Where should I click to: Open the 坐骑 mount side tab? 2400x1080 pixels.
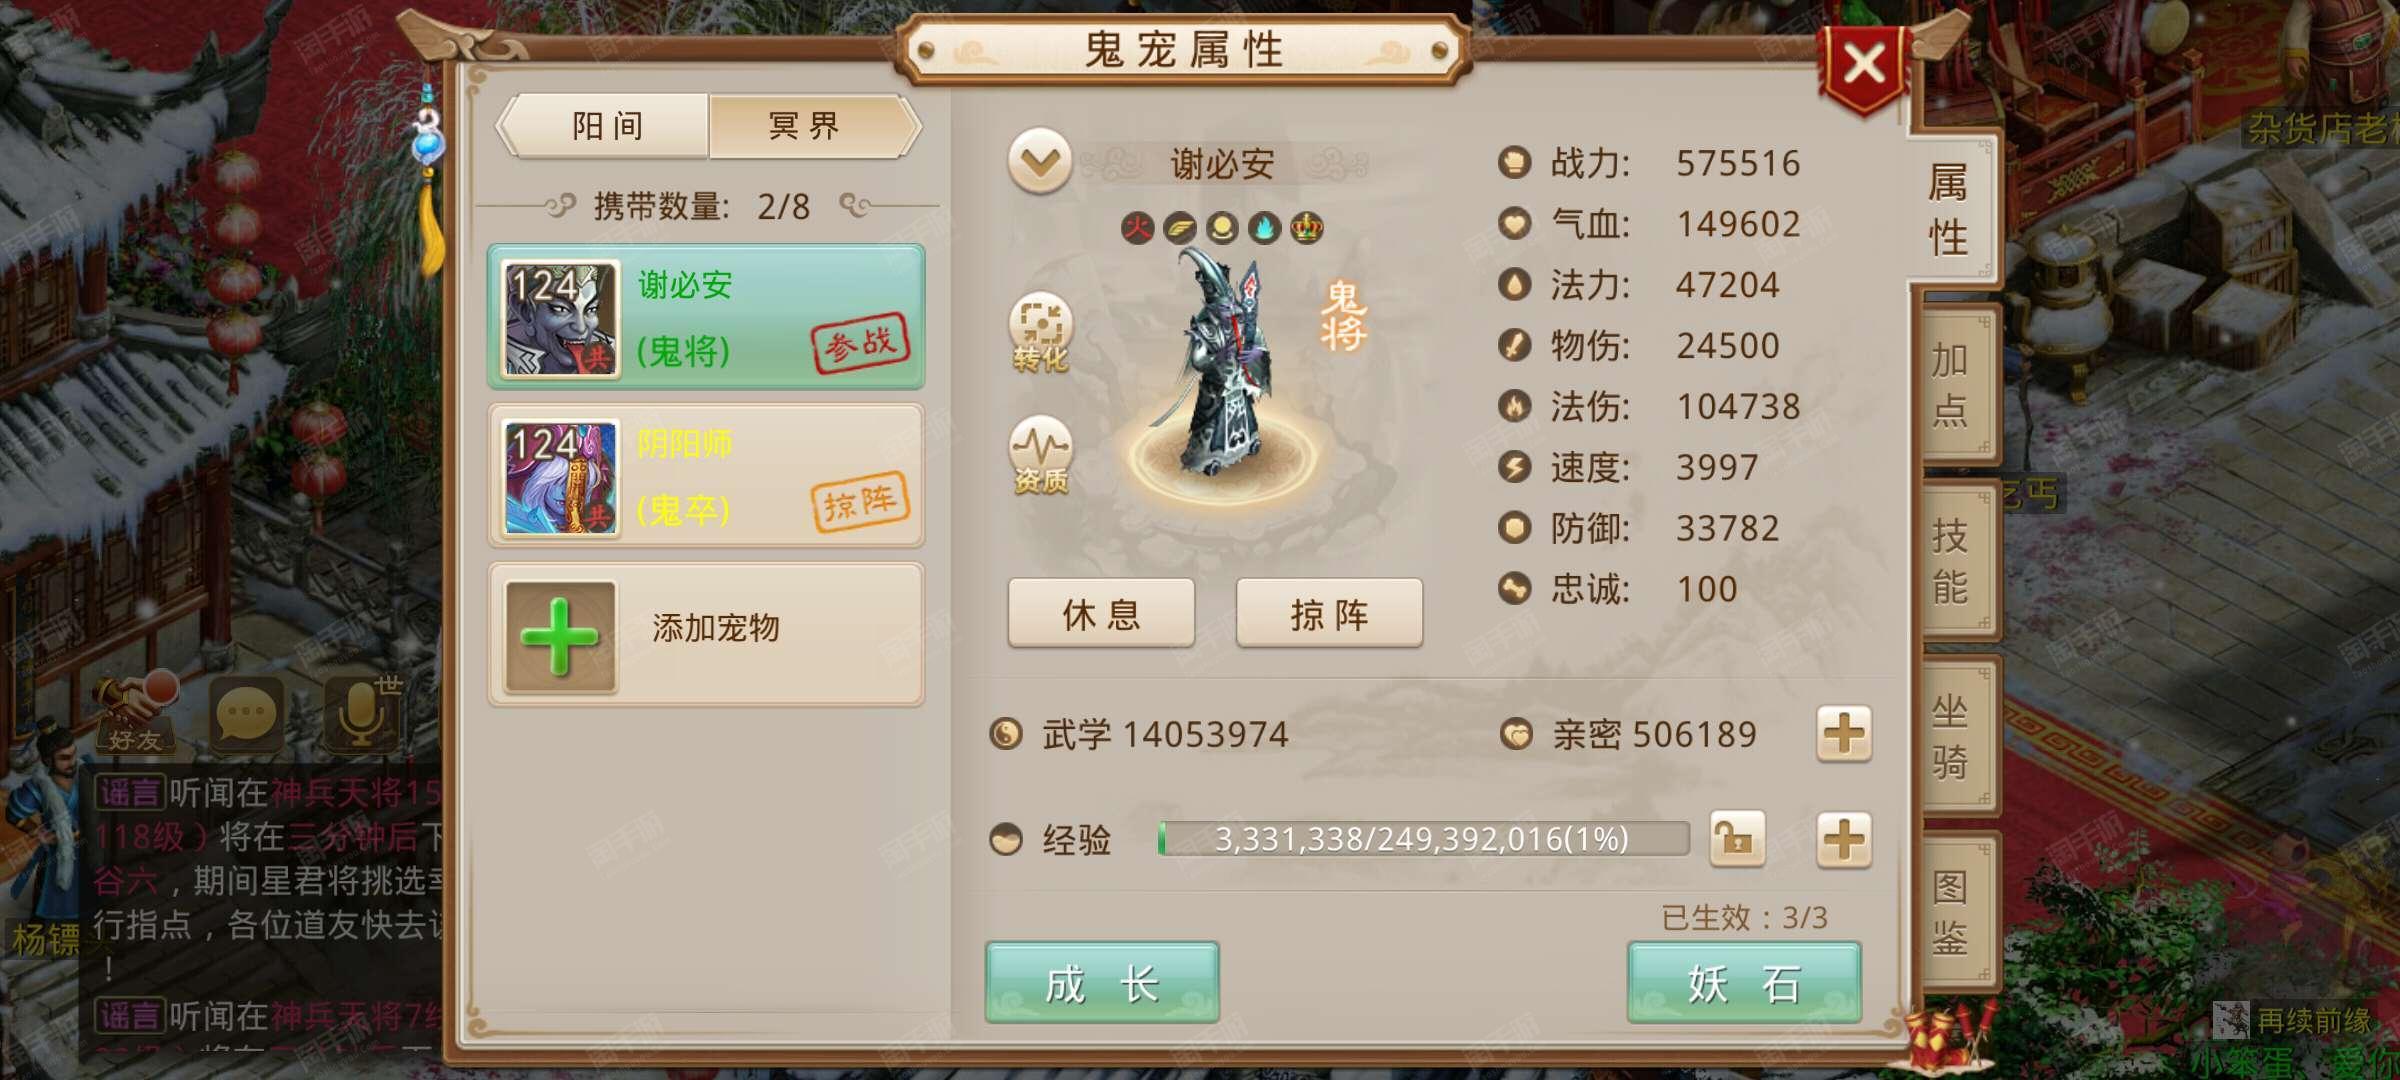click(1952, 736)
